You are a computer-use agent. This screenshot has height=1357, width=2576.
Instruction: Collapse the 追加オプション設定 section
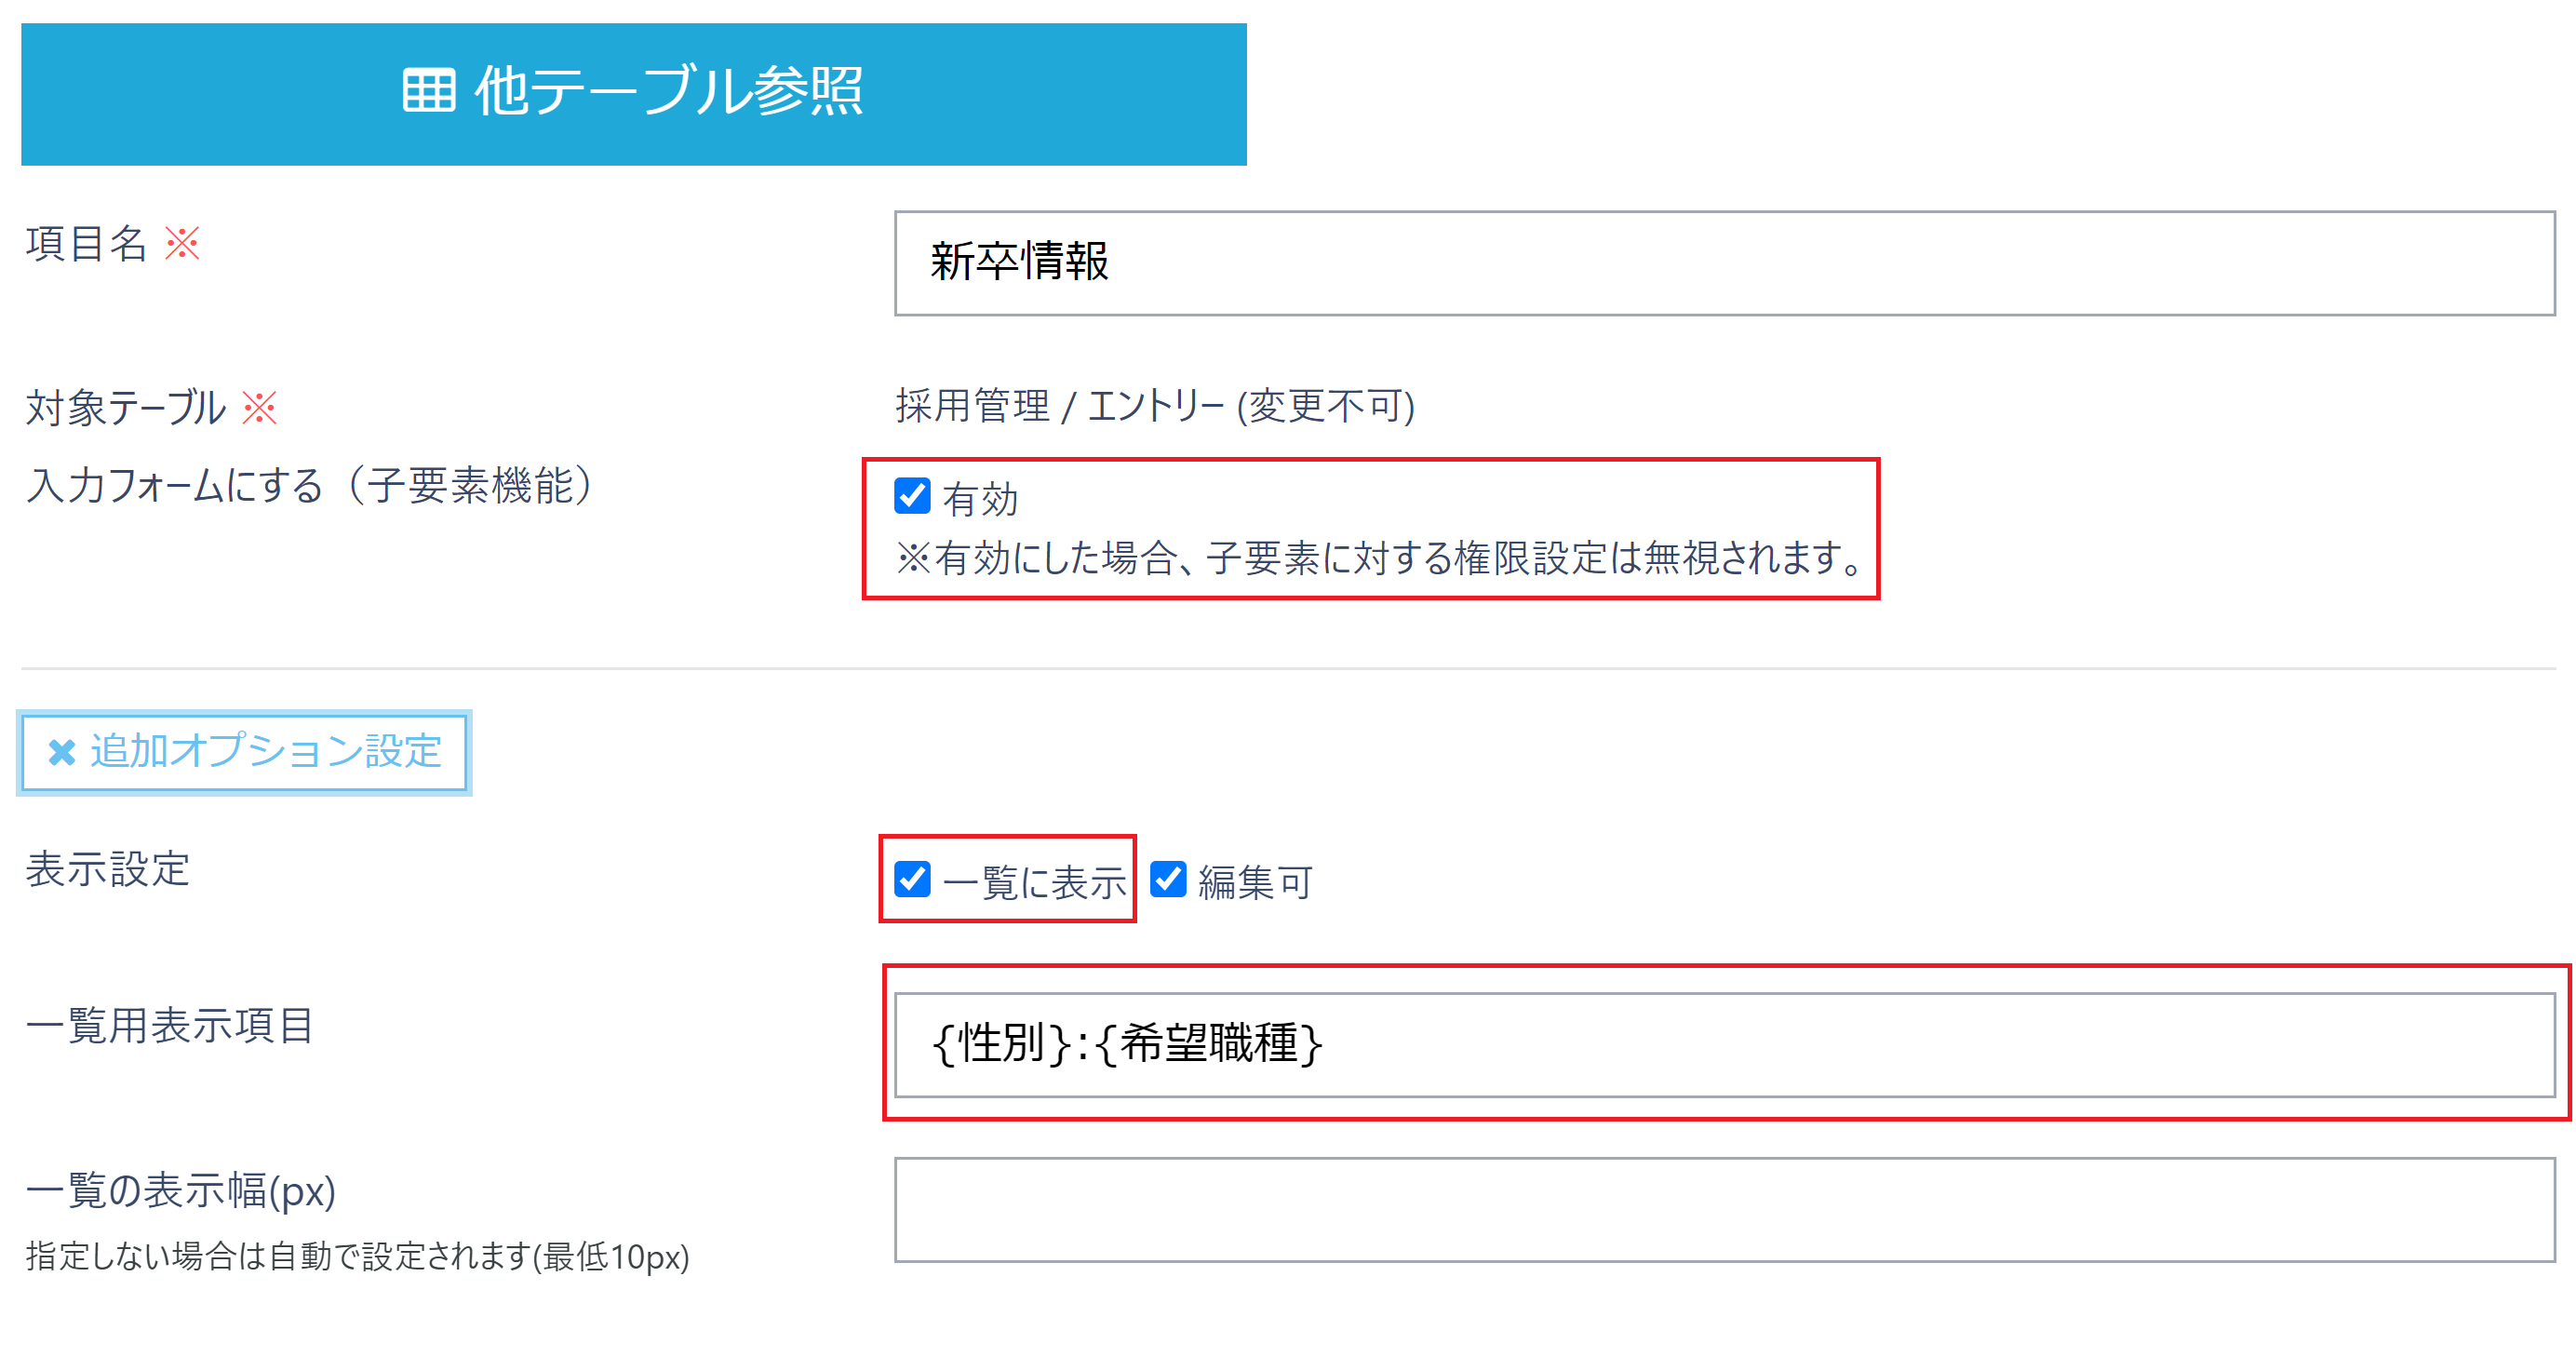245,752
